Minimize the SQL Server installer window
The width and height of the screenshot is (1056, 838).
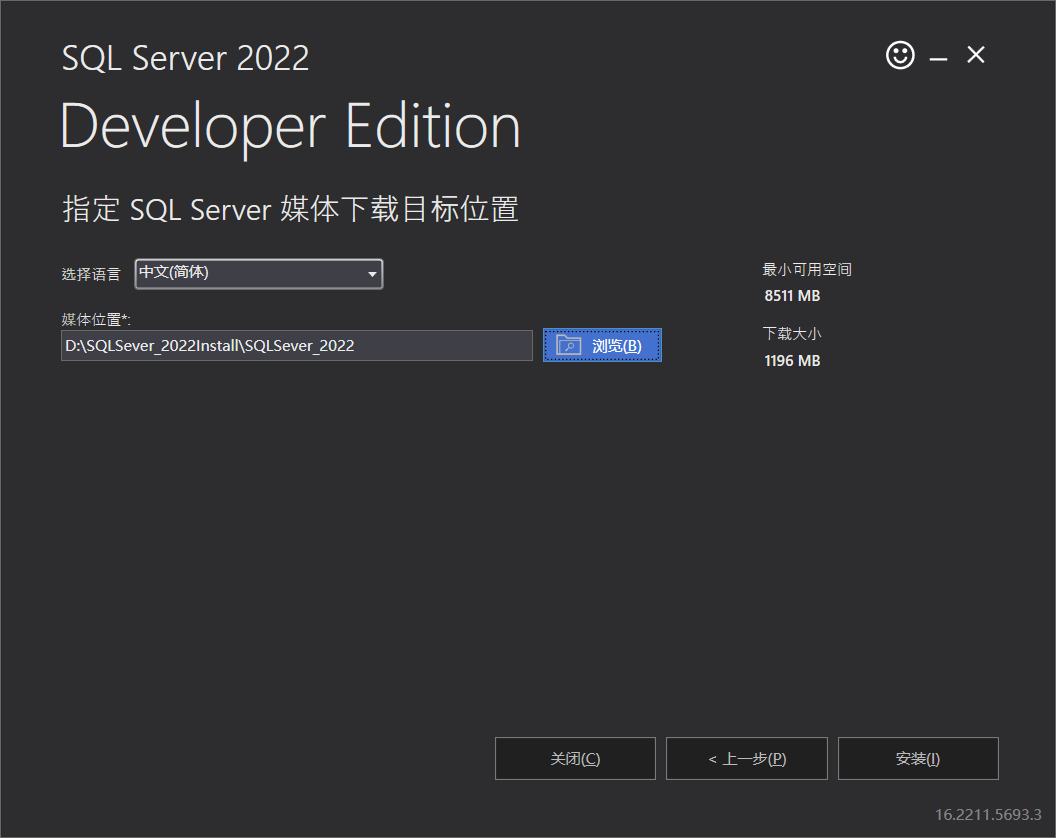(x=938, y=58)
